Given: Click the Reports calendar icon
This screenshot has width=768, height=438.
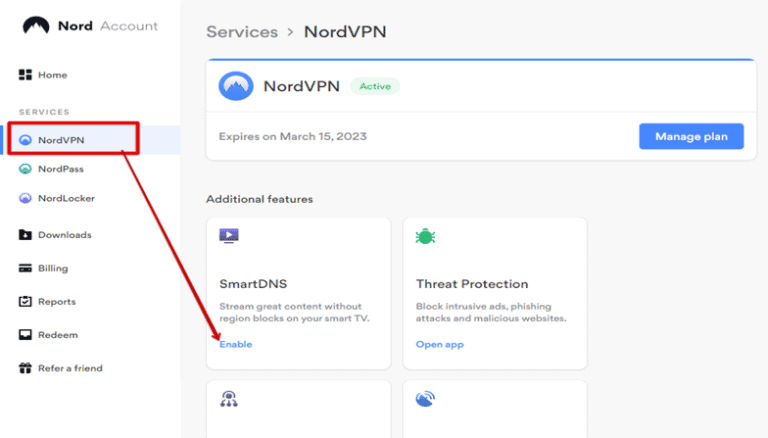Looking at the screenshot, I should [25, 301].
